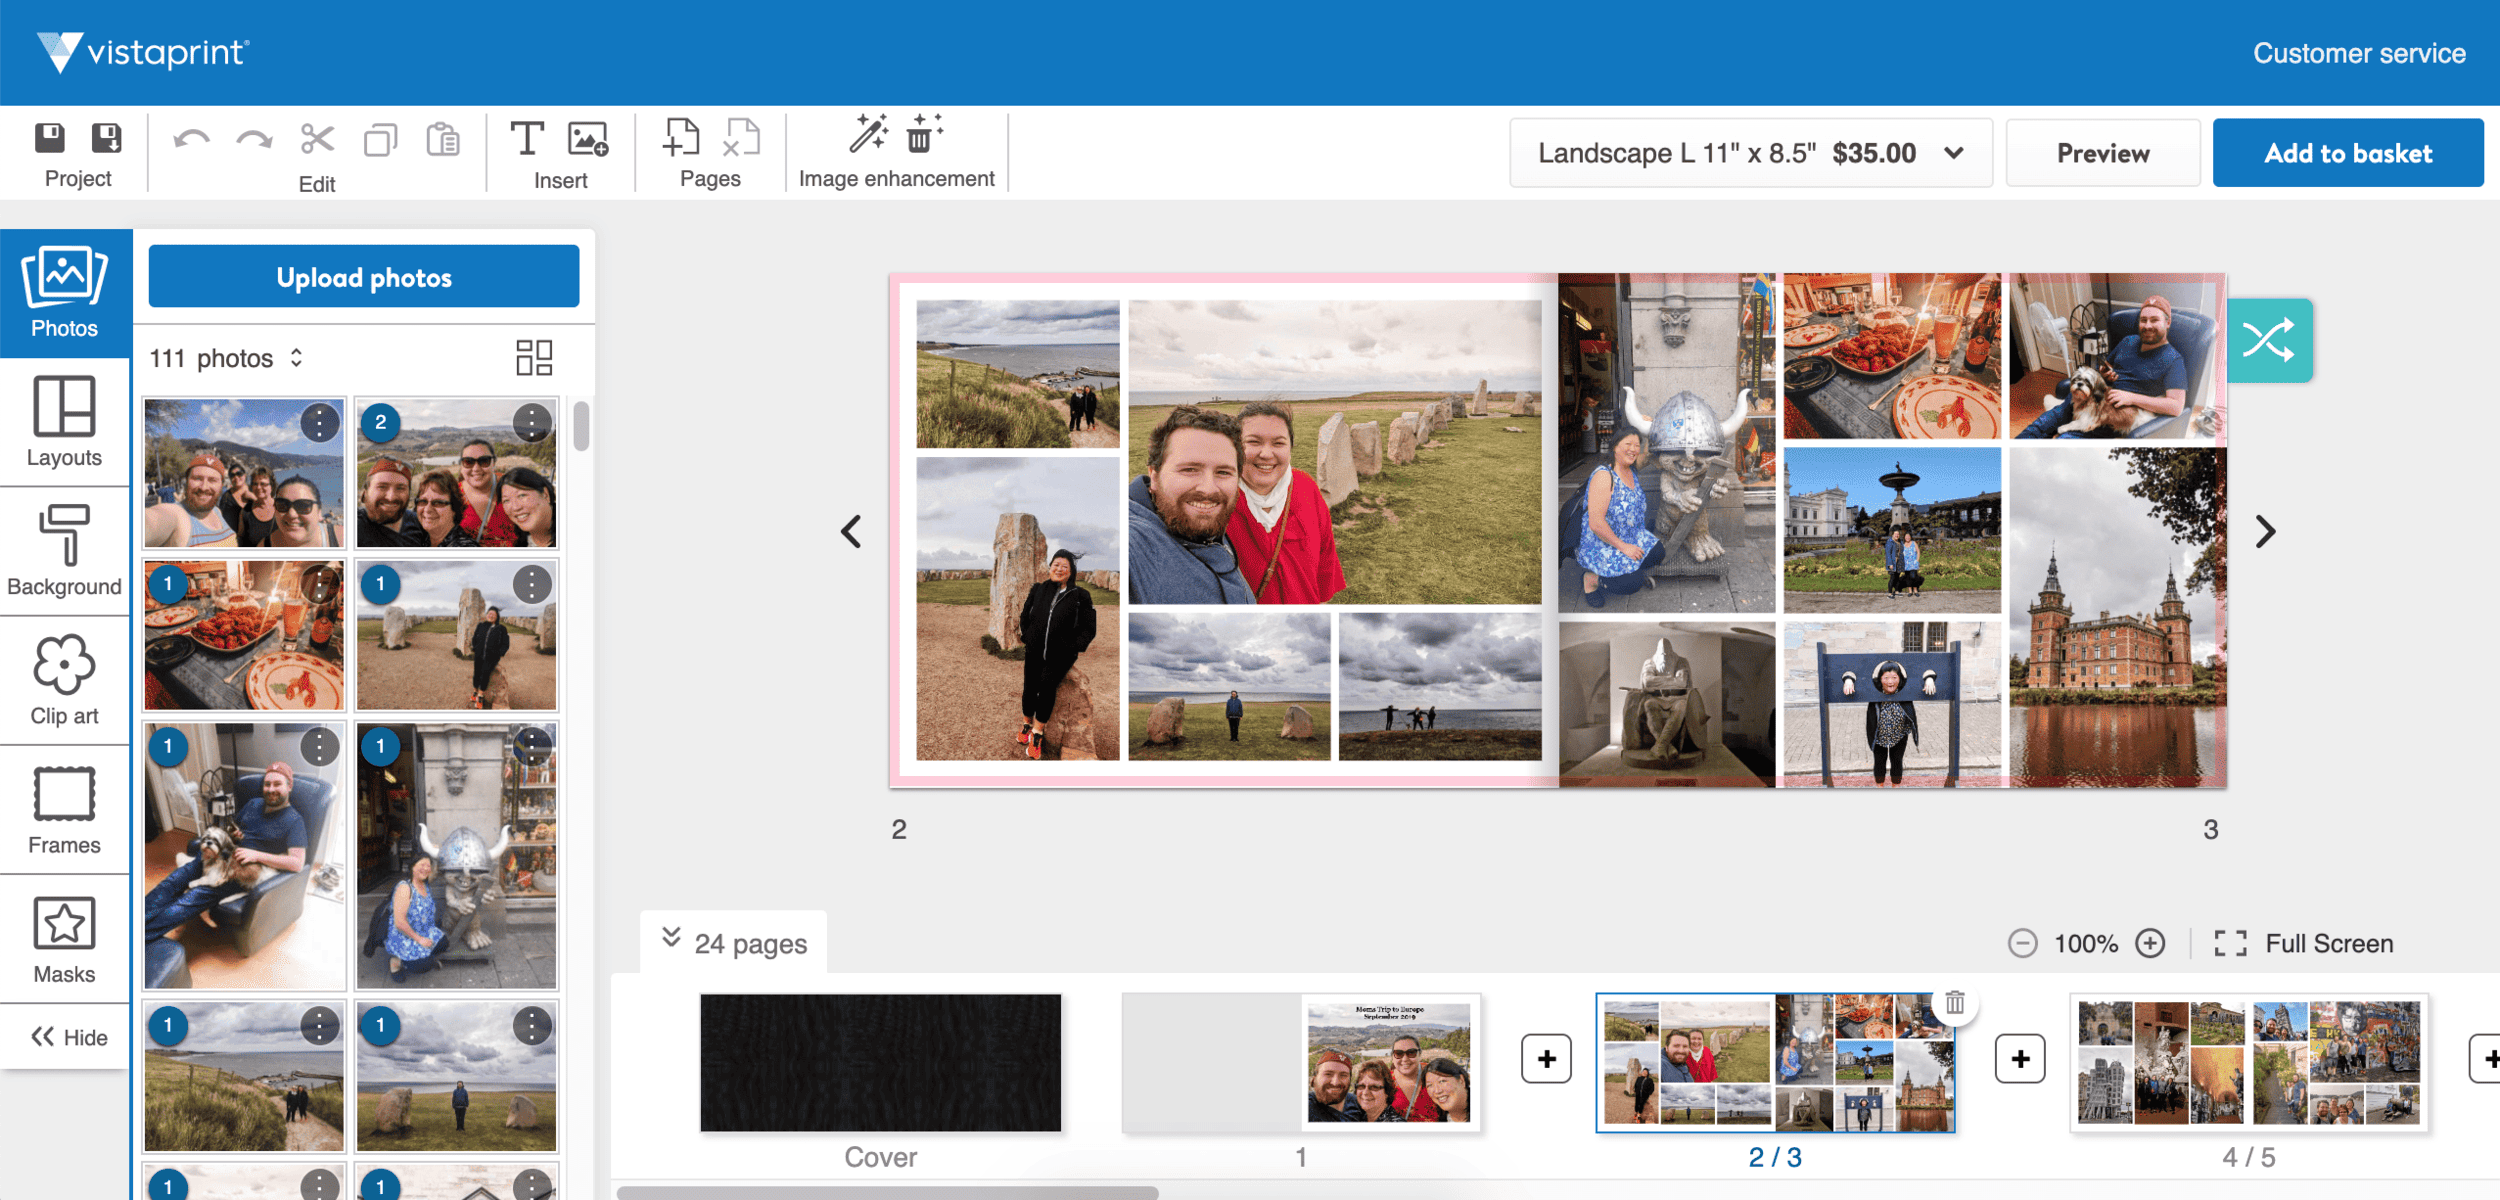The width and height of the screenshot is (2500, 1200).
Task: Select the 4 / 5 spread thumbnail
Action: [x=2249, y=1062]
